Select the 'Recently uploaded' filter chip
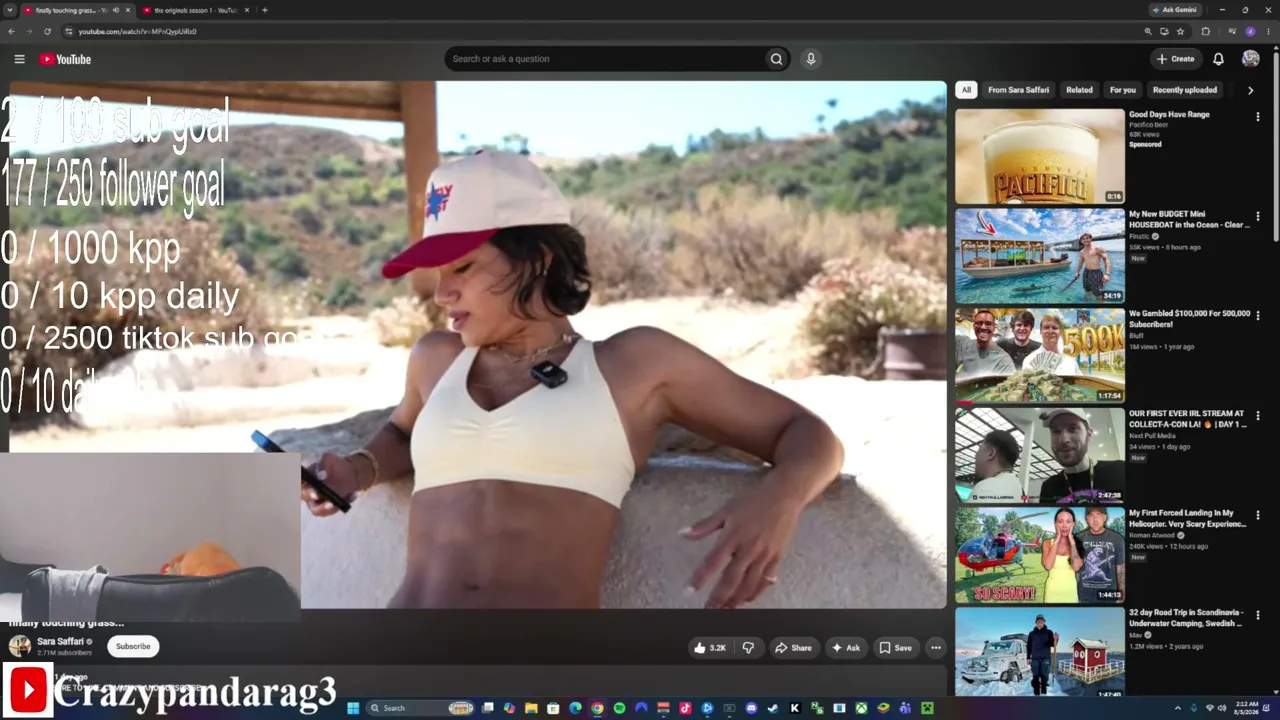Image resolution: width=1280 pixels, height=720 pixels. (x=1185, y=90)
